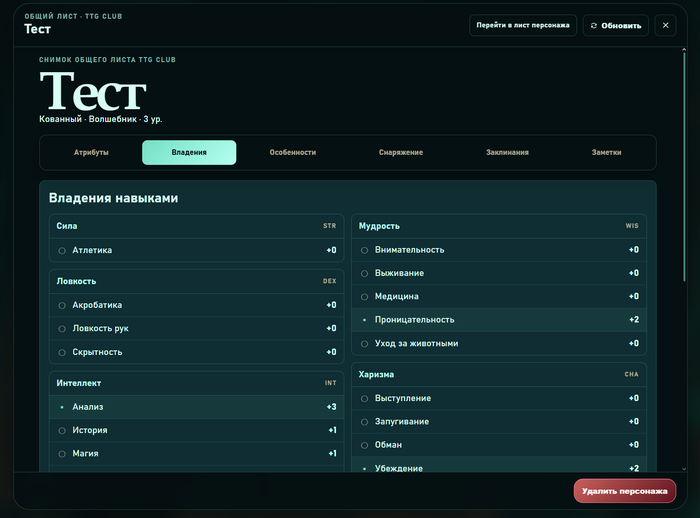This screenshot has height=518, width=700.
Task: Click the Ловкость group header
Action: 196,281
